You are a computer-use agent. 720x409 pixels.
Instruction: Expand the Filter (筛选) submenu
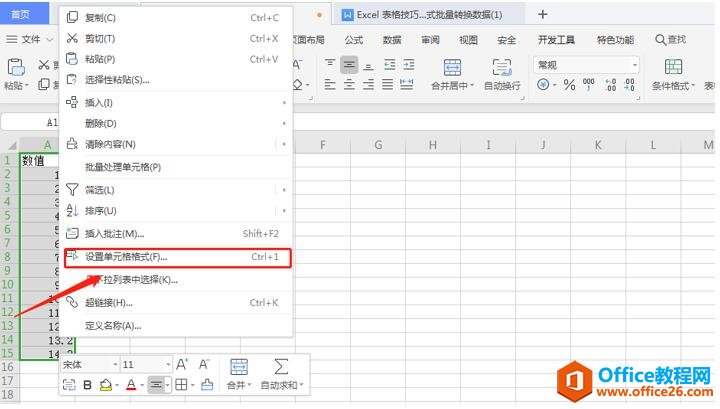click(x=176, y=190)
